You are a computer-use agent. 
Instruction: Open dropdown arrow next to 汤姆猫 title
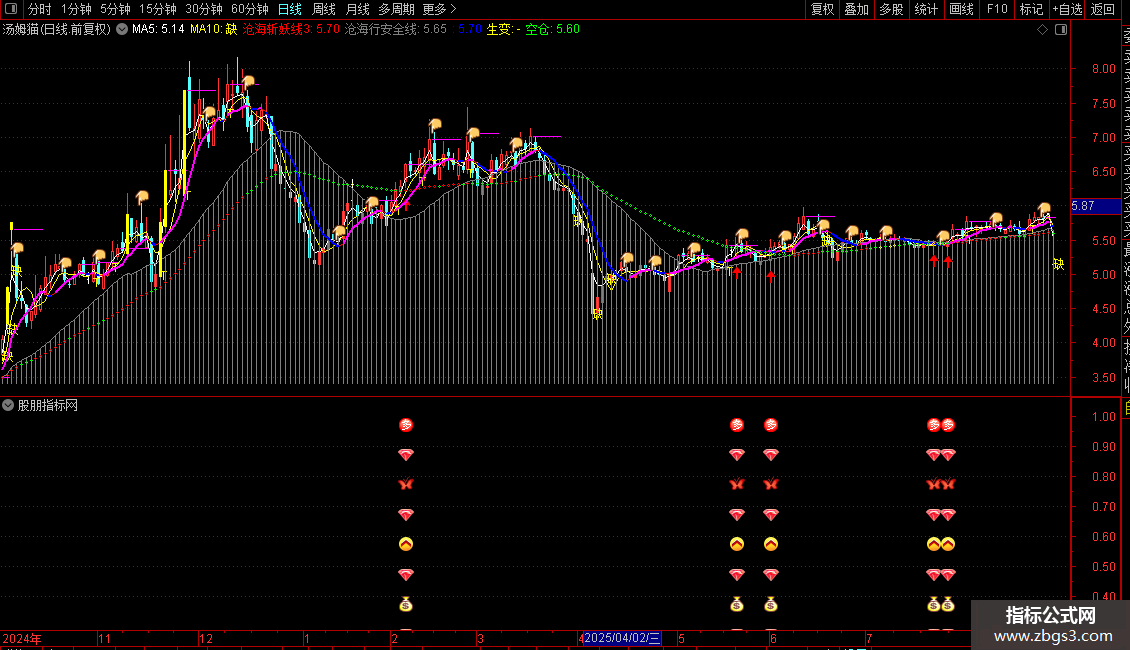(122, 30)
